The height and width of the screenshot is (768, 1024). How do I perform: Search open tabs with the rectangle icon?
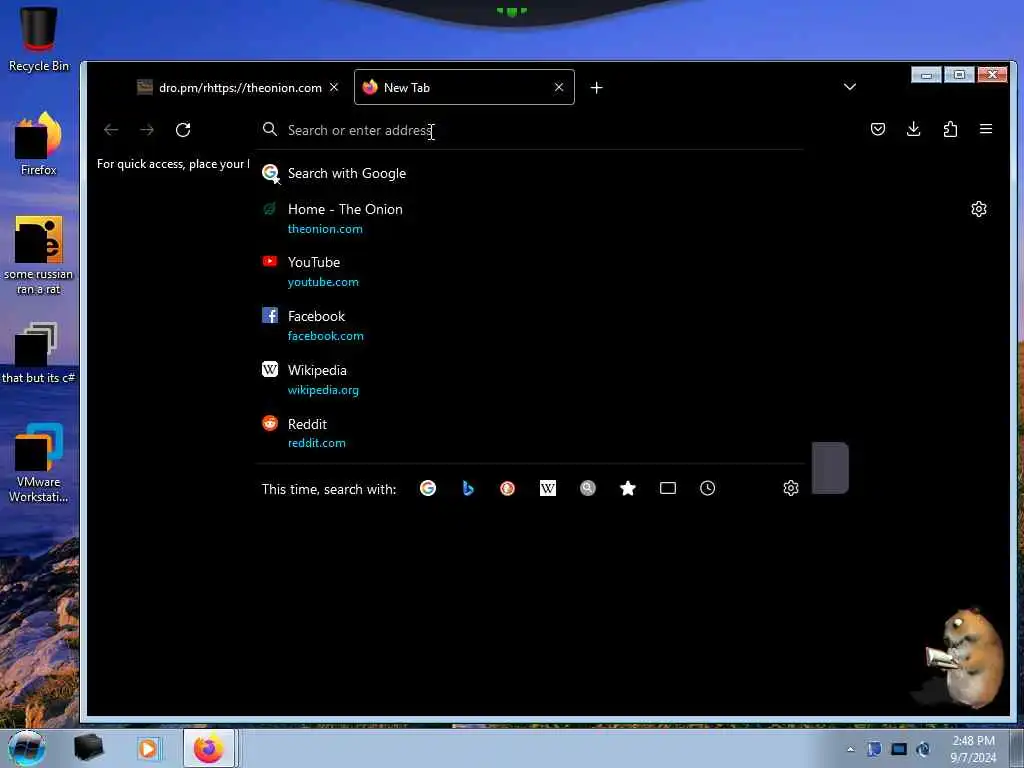(667, 488)
